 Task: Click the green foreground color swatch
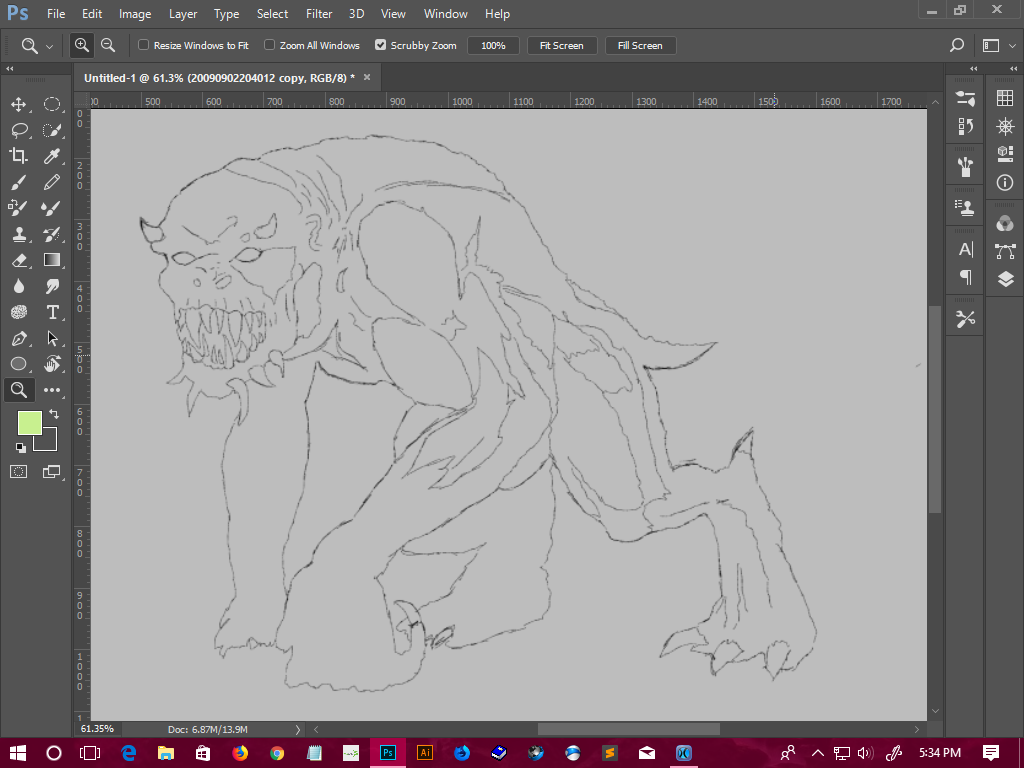point(28,422)
